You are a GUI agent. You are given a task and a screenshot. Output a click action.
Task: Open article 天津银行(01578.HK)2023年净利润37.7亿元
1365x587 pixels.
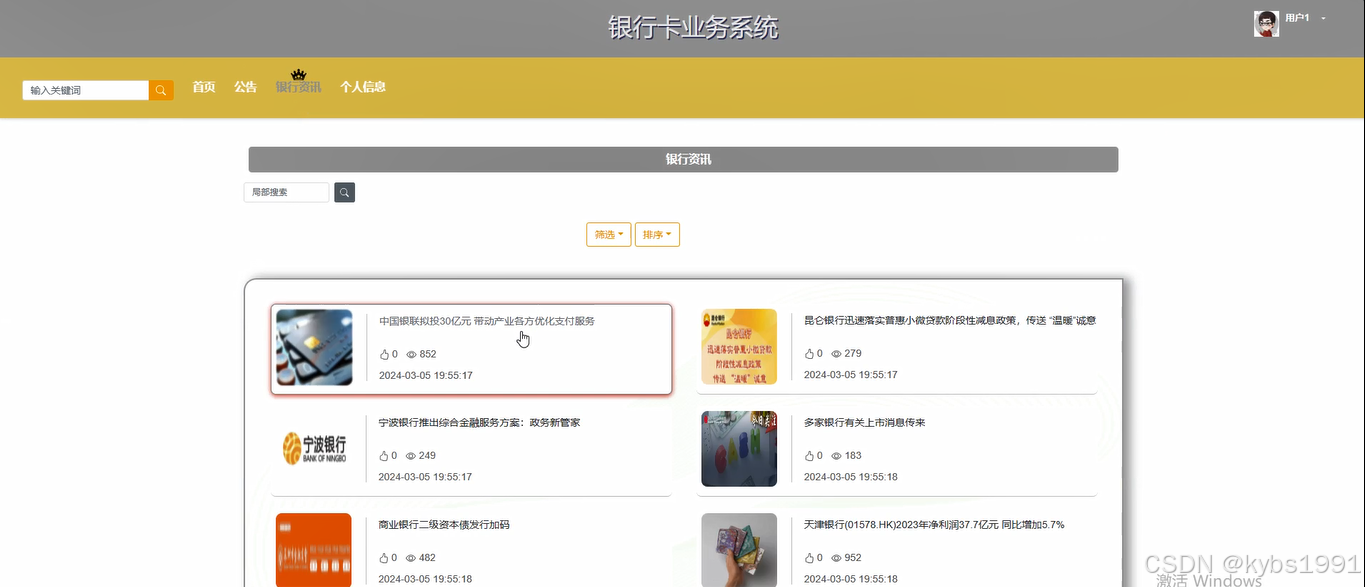934,524
